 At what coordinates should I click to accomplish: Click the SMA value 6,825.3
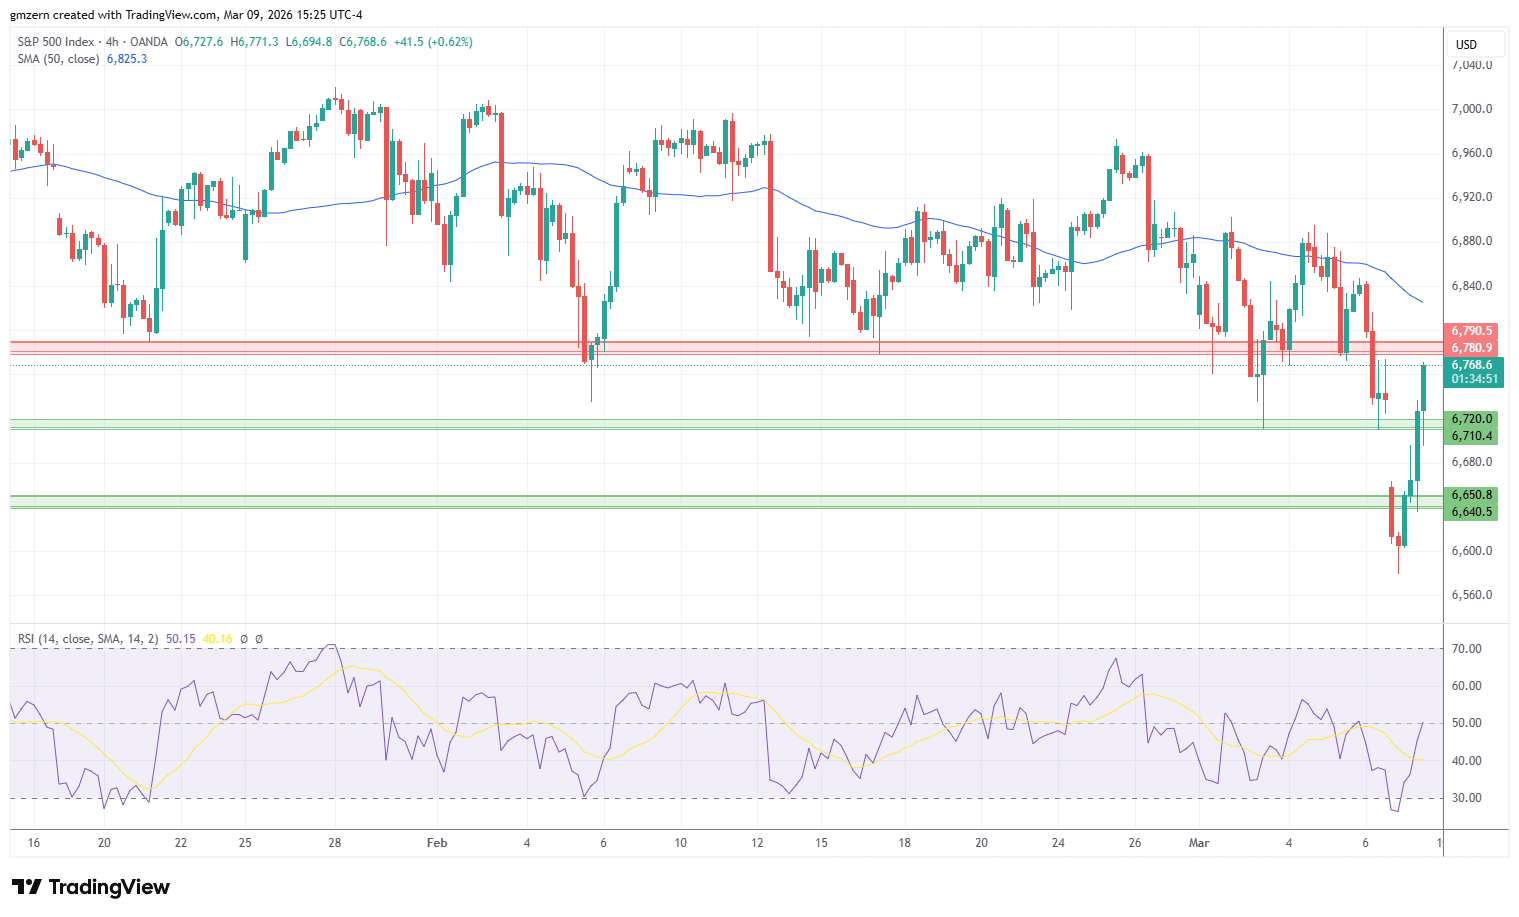127,59
